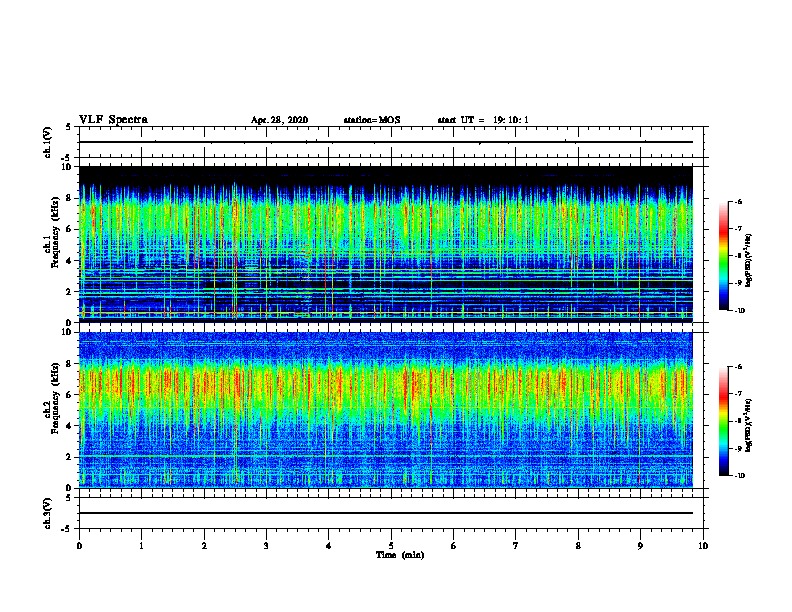Click the date "Apr. 28, 2020"
Screen dimensions: 792x612
coord(279,120)
